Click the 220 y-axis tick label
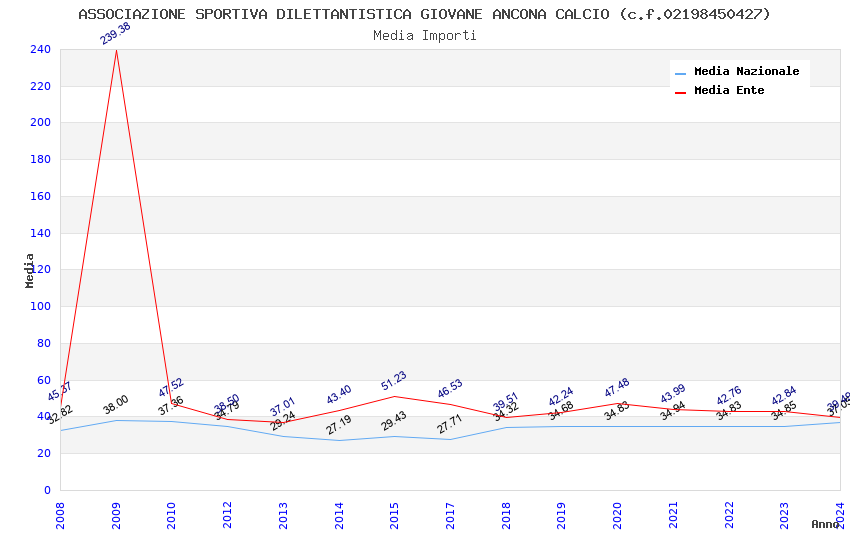 pyautogui.click(x=41, y=86)
